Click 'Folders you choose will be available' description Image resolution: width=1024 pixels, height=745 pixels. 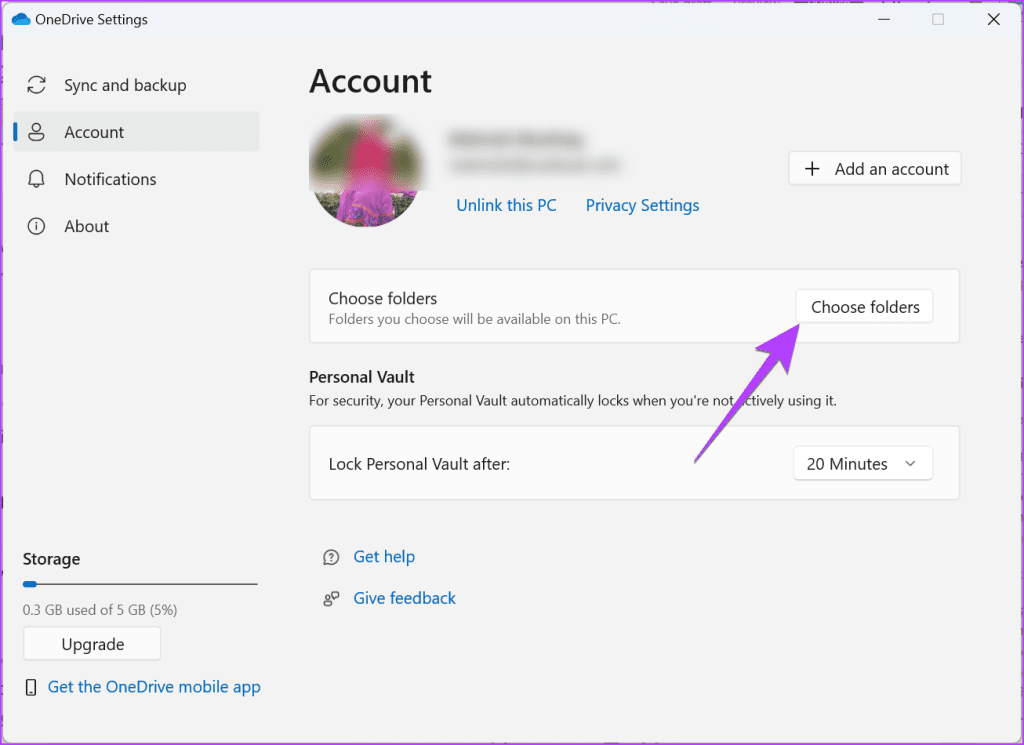pyautogui.click(x=474, y=319)
